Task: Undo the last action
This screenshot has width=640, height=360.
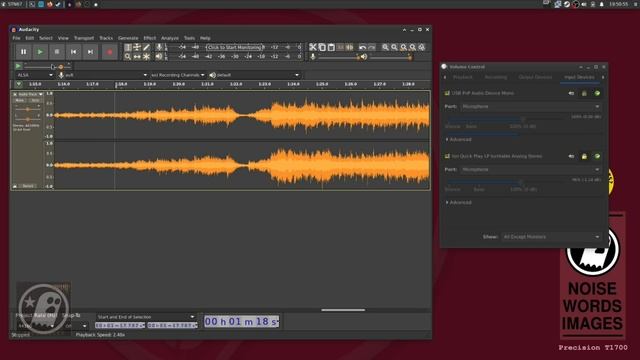Action: coord(362,47)
